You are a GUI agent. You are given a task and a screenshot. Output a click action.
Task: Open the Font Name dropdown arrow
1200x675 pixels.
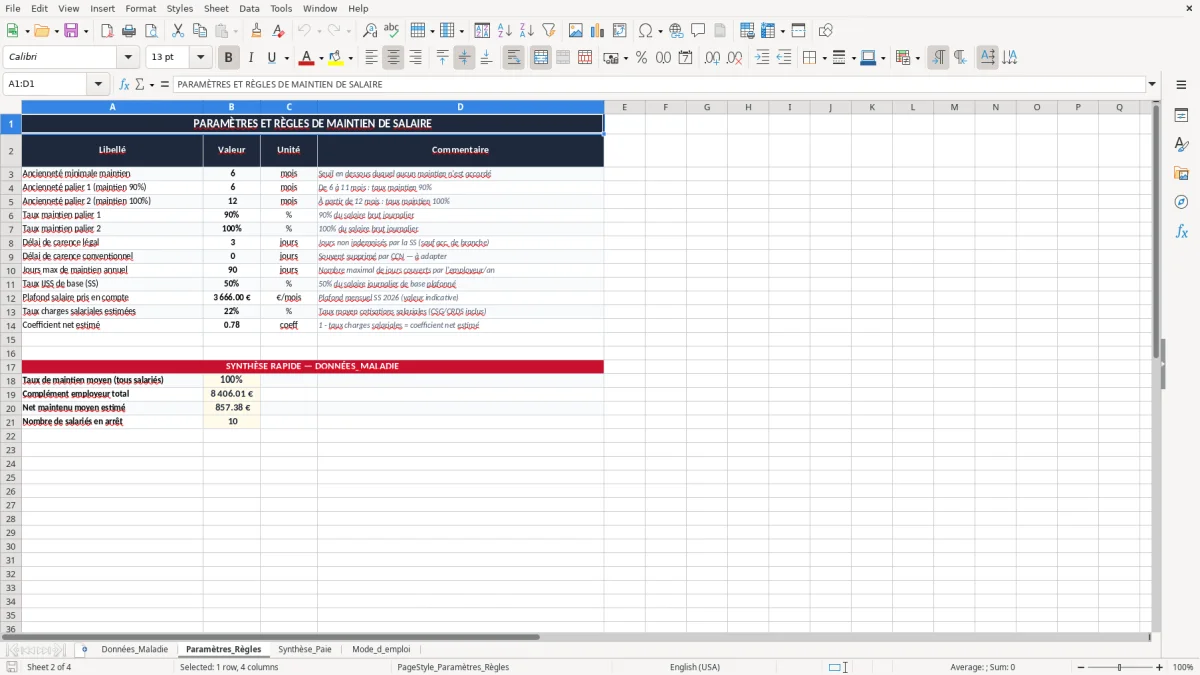(x=128, y=58)
